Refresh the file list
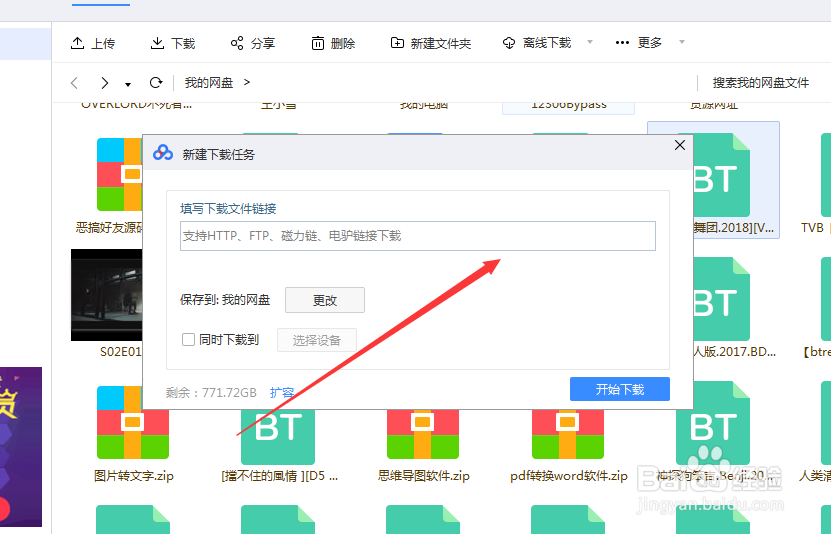Viewport: 831px width, 534px height. (156, 83)
